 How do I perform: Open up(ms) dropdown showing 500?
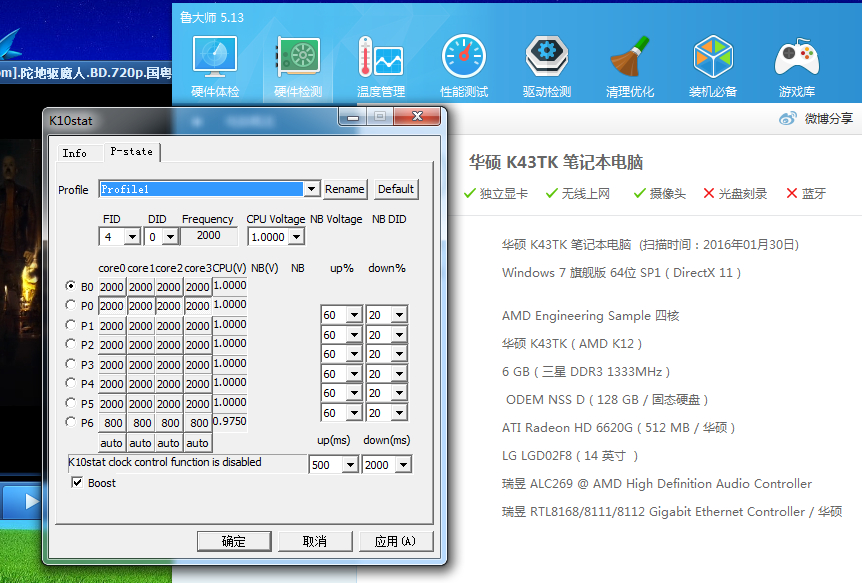350,465
